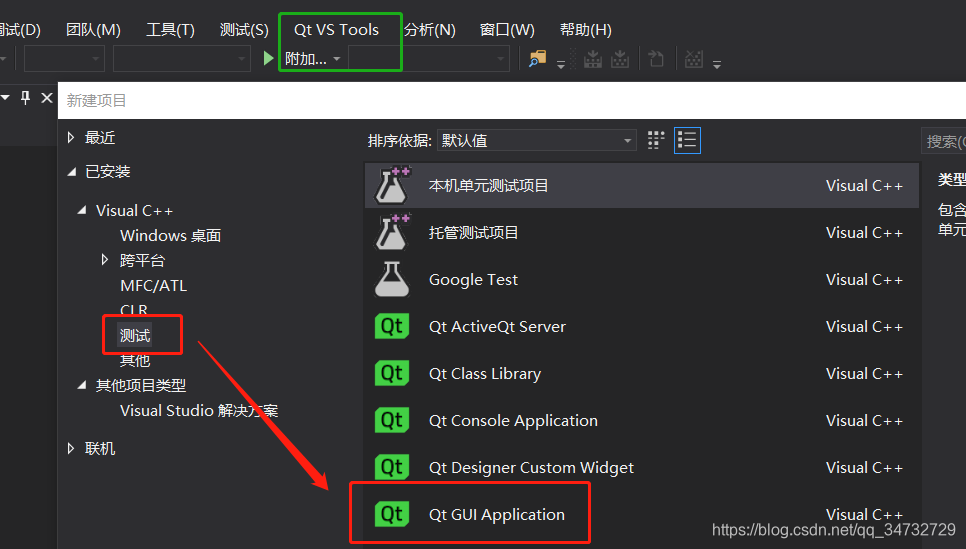
Task: Open the 工具(T) menu
Action: click(170, 30)
